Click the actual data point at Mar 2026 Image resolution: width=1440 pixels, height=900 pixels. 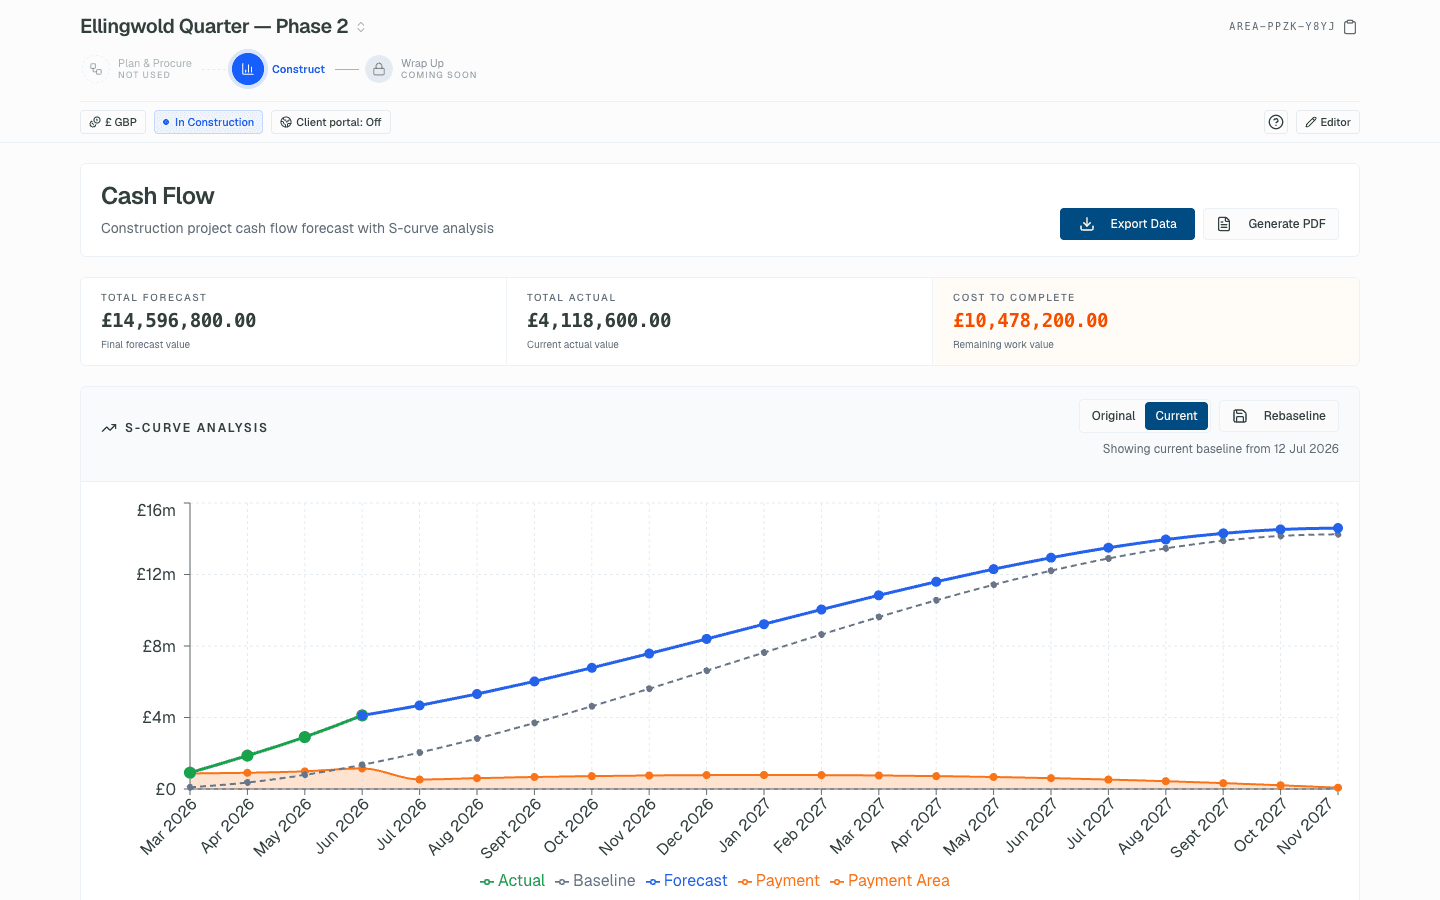pos(190,773)
